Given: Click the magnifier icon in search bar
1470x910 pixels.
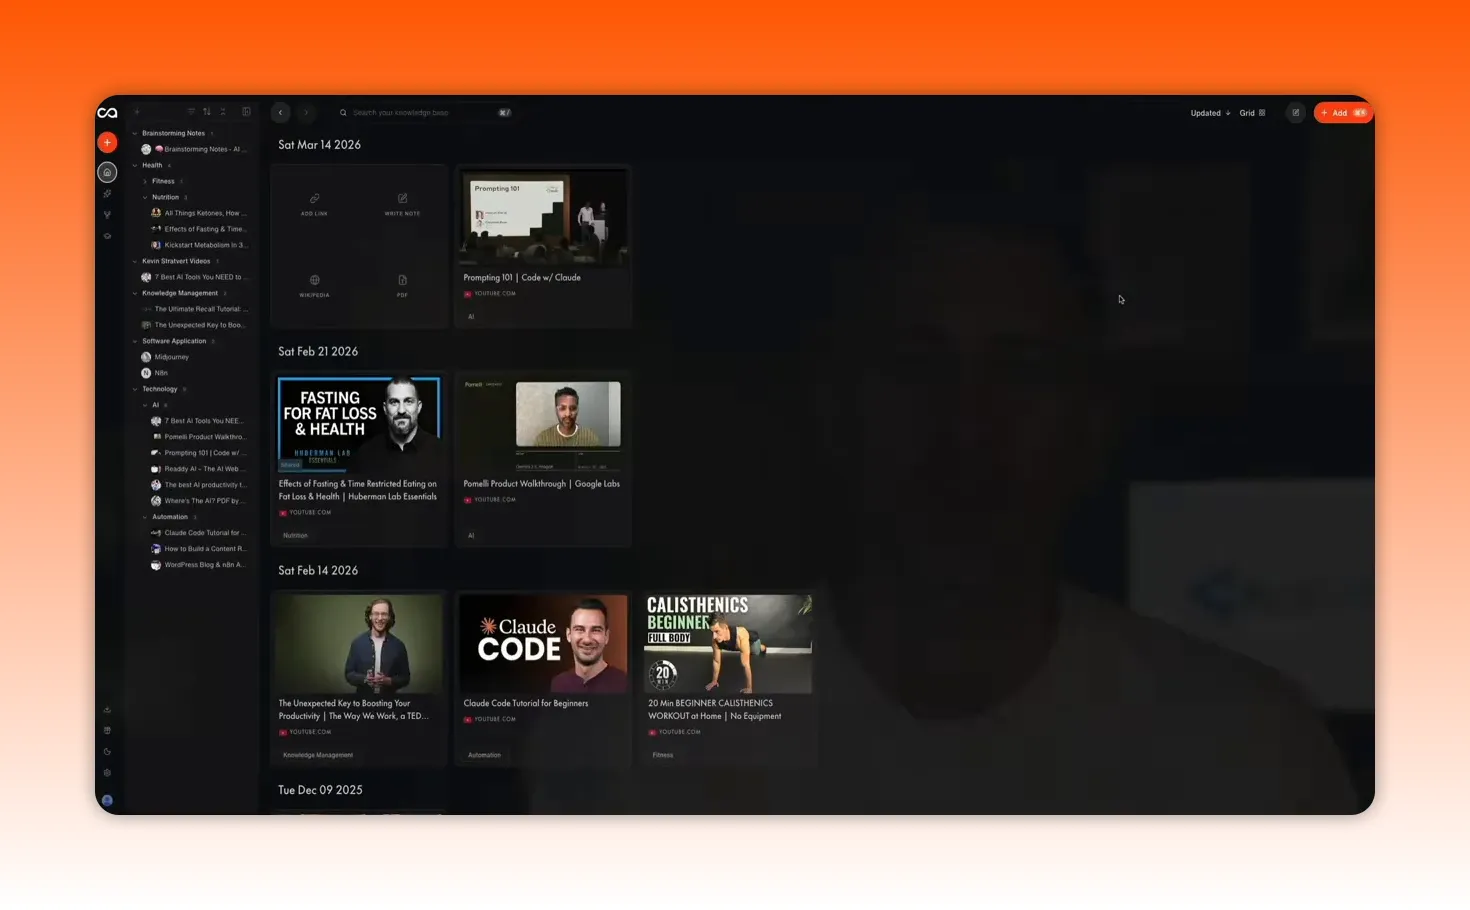Looking at the screenshot, I should (343, 113).
